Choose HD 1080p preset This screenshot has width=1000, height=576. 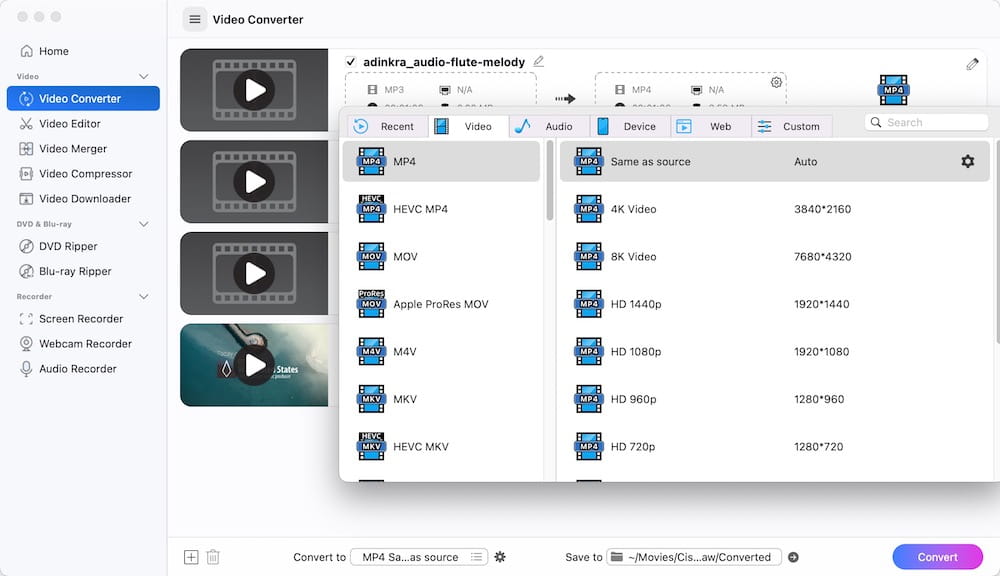coord(774,351)
